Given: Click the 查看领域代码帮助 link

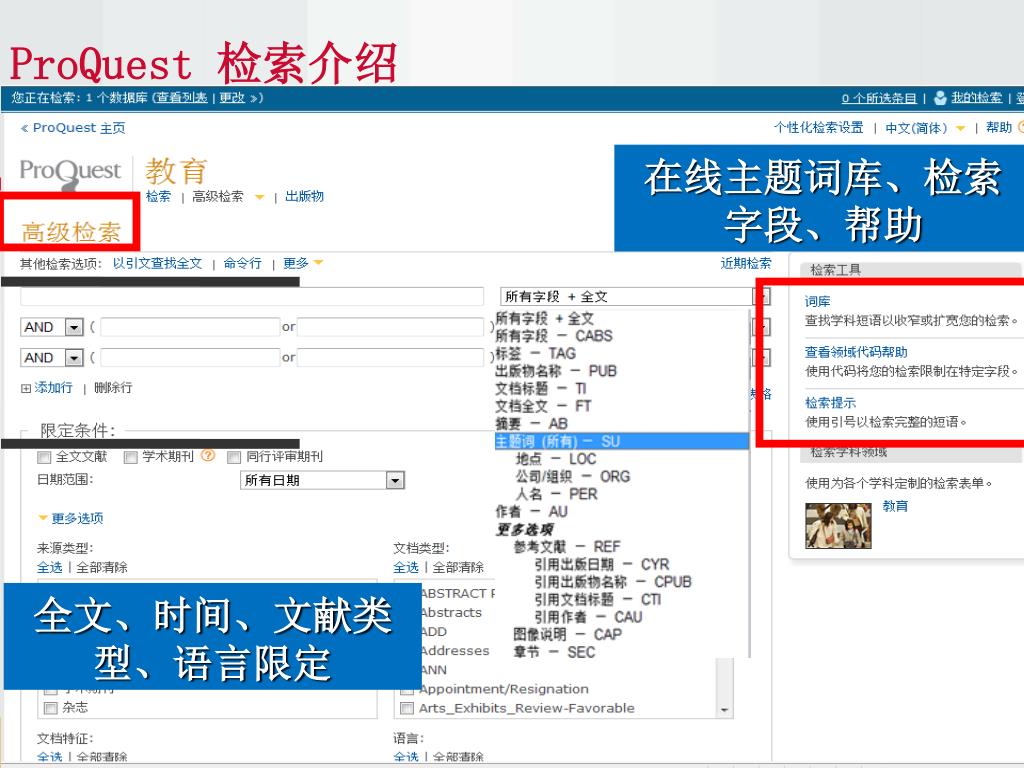Looking at the screenshot, I should click(857, 353).
